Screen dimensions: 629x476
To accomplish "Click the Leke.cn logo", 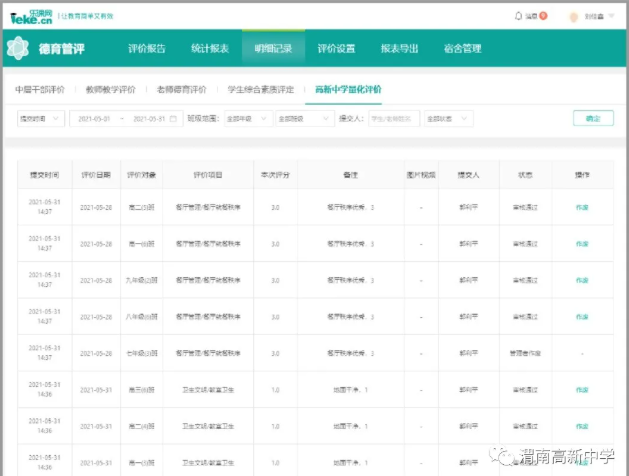I will tap(31, 17).
